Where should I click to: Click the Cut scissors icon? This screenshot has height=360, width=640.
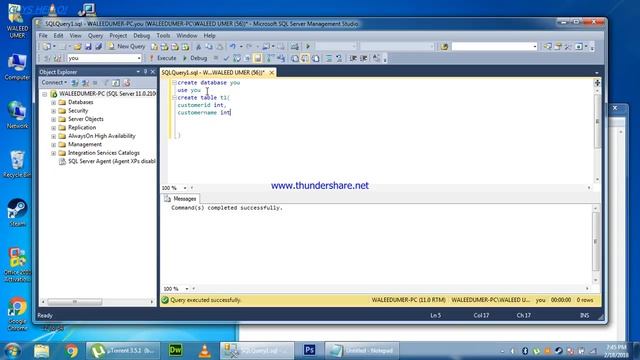coord(199,47)
